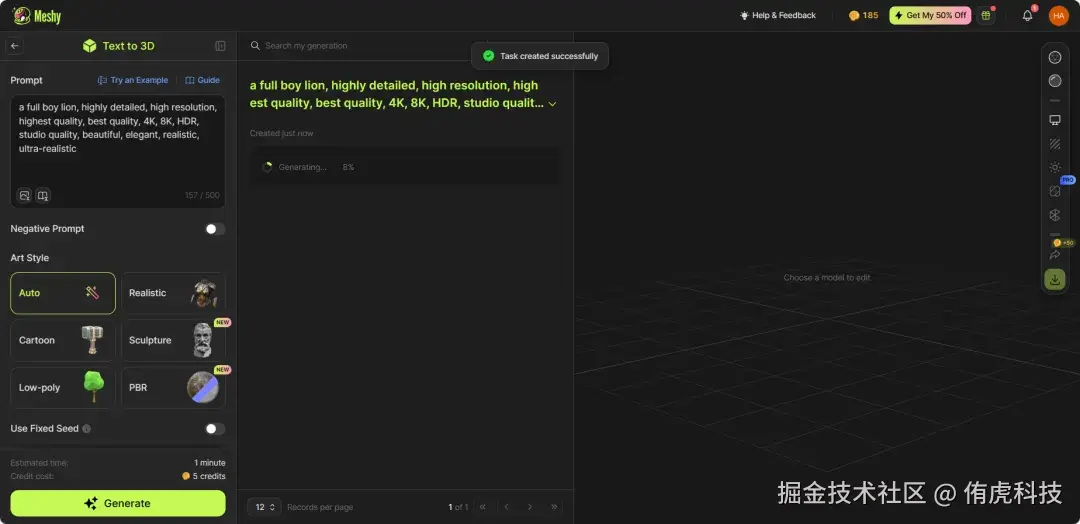Go to the next page of records
This screenshot has height=524, width=1080.
click(x=530, y=507)
